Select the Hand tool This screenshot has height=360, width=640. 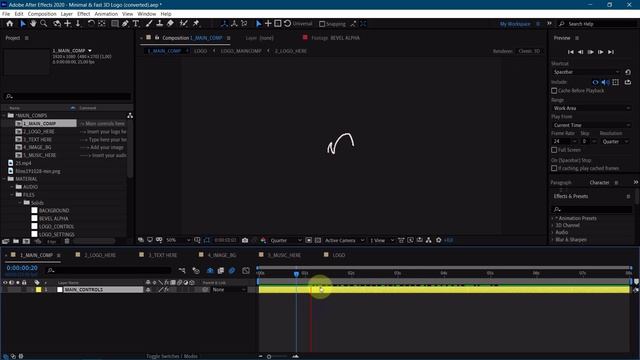pyautogui.click(x=33, y=24)
